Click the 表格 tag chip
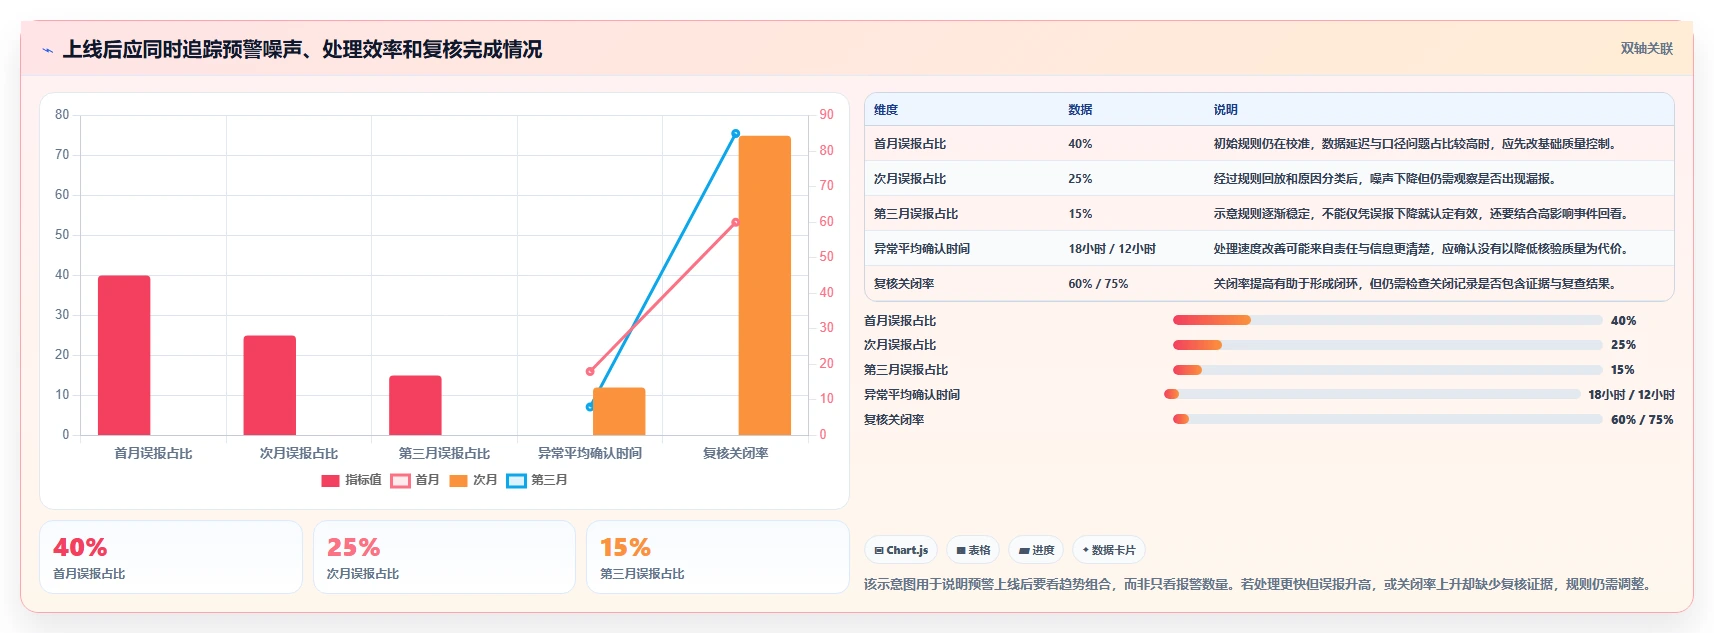The height and width of the screenshot is (633, 1714). pyautogui.click(x=973, y=550)
